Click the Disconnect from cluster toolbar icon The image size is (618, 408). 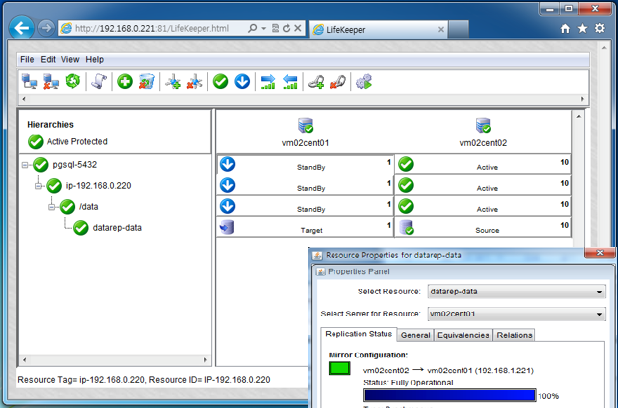[51, 82]
